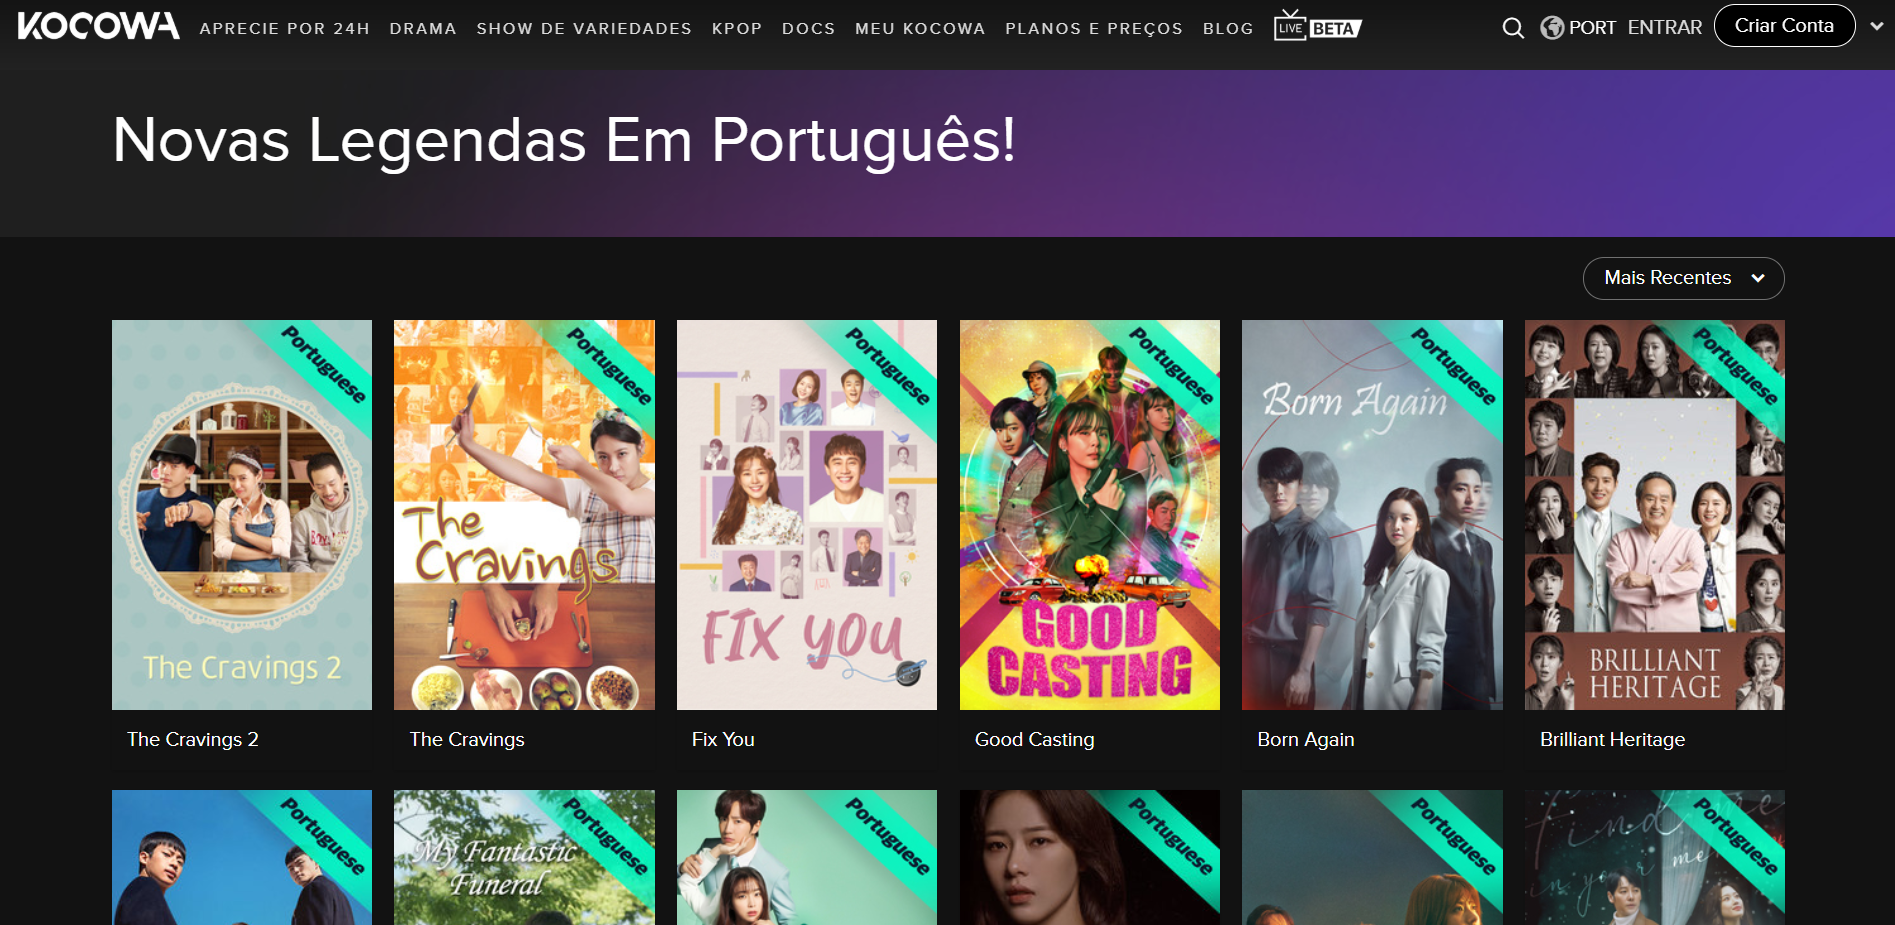Viewport: 1895px width, 925px height.
Task: Select the Good Casting poster
Action: 1090,515
